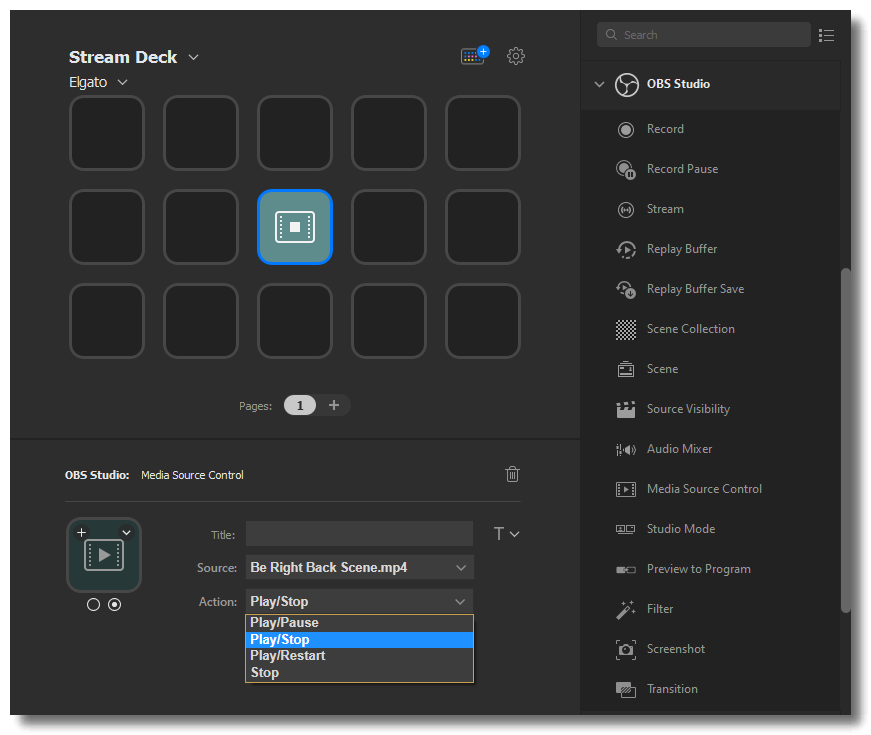Choose highlighted Play/Stop option in list
The image size is (871, 735).
point(359,639)
